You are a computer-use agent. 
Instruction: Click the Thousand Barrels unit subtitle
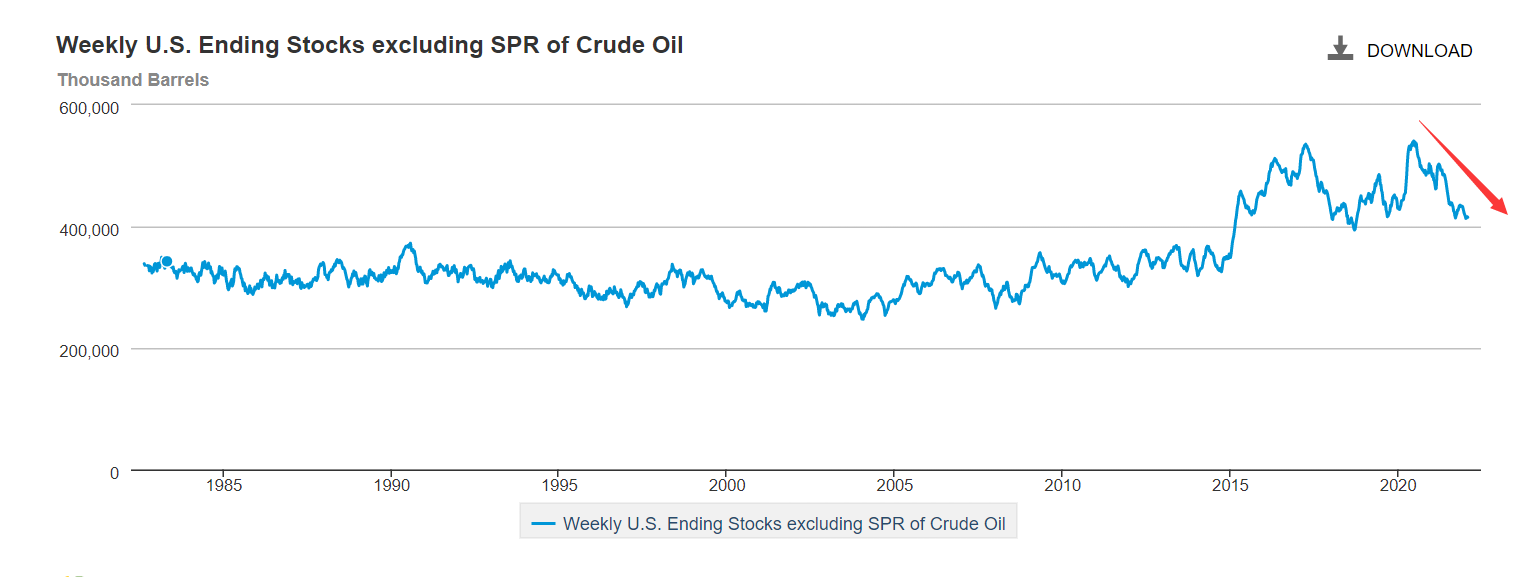tap(133, 80)
